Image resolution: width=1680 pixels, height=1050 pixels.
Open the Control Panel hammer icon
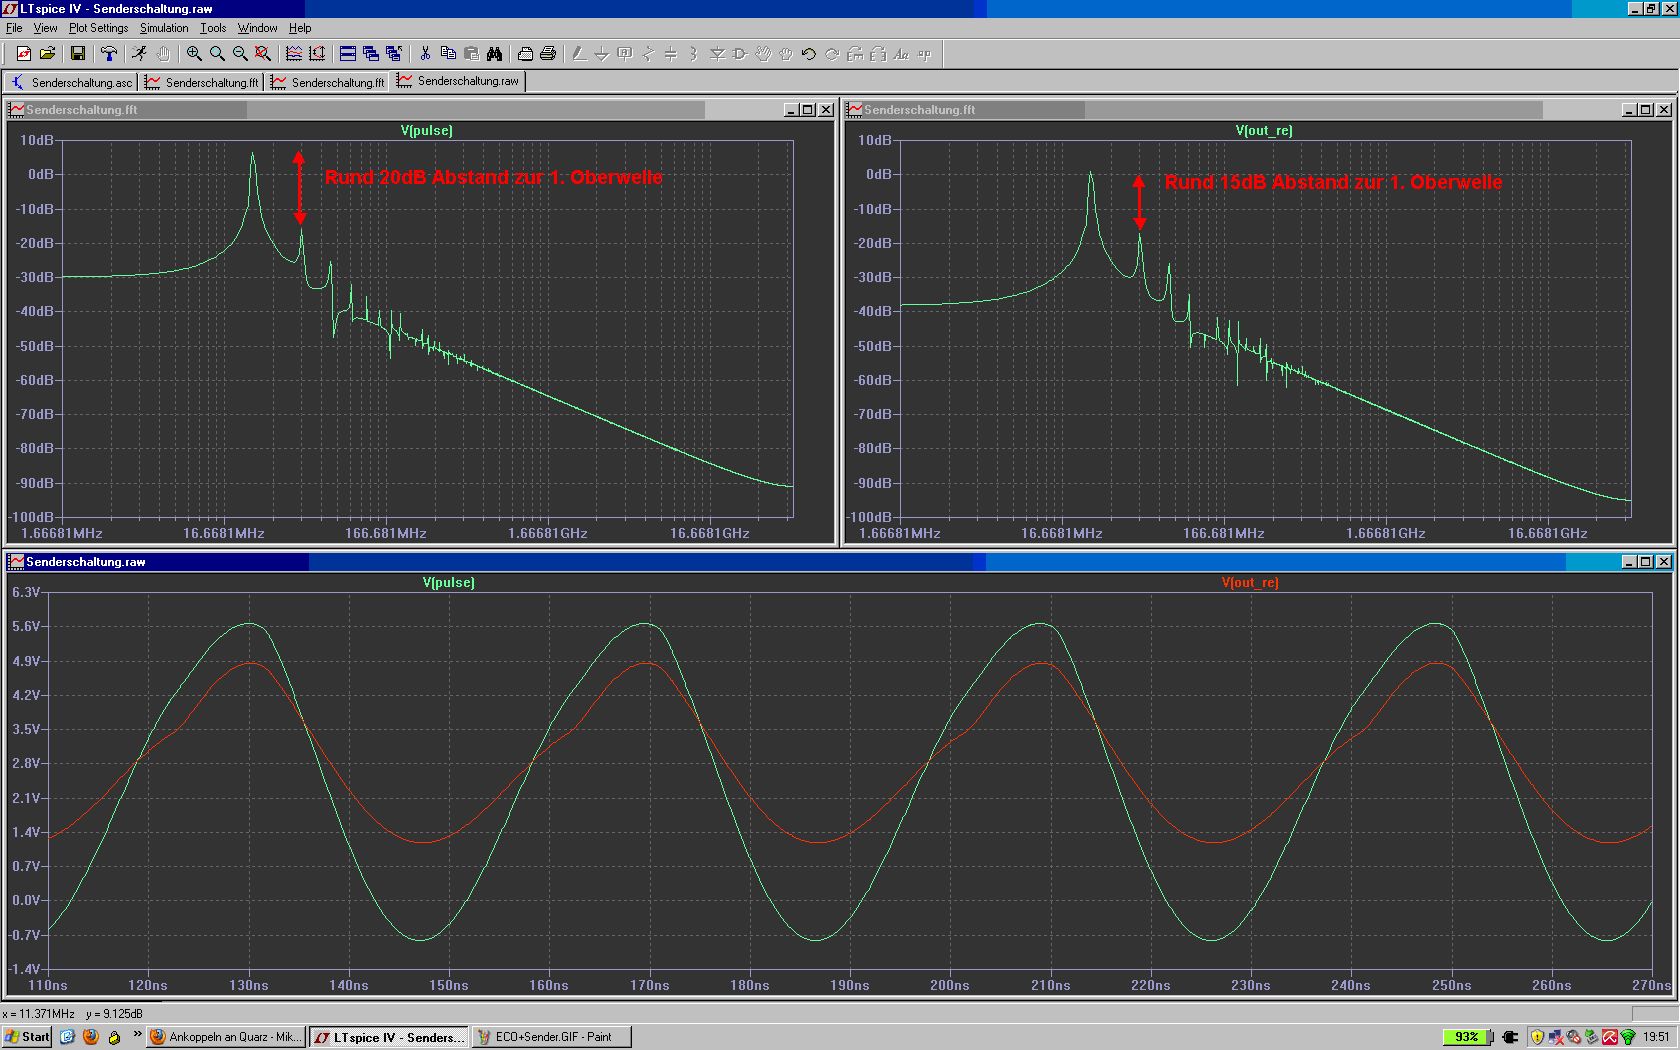coord(108,54)
